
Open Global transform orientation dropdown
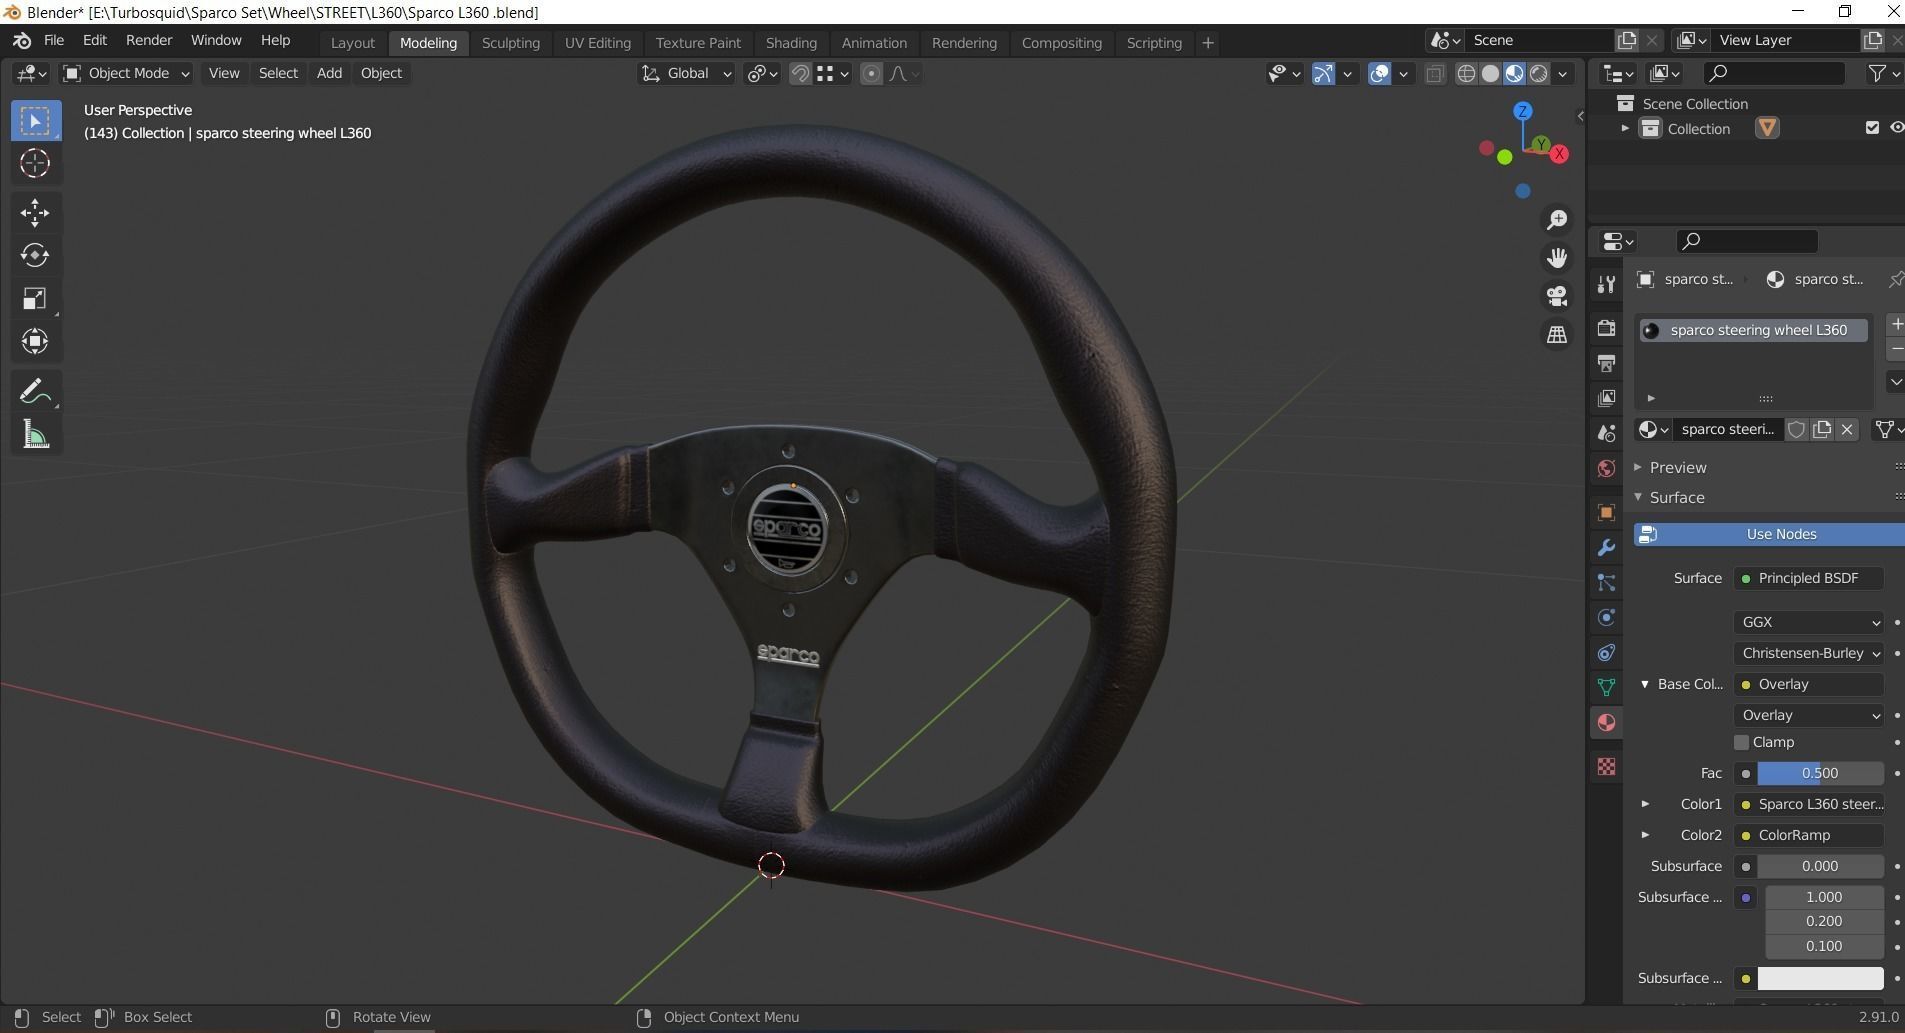(x=687, y=73)
